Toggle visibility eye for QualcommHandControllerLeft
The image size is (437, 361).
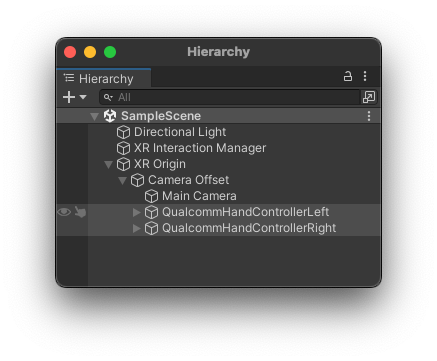point(64,212)
